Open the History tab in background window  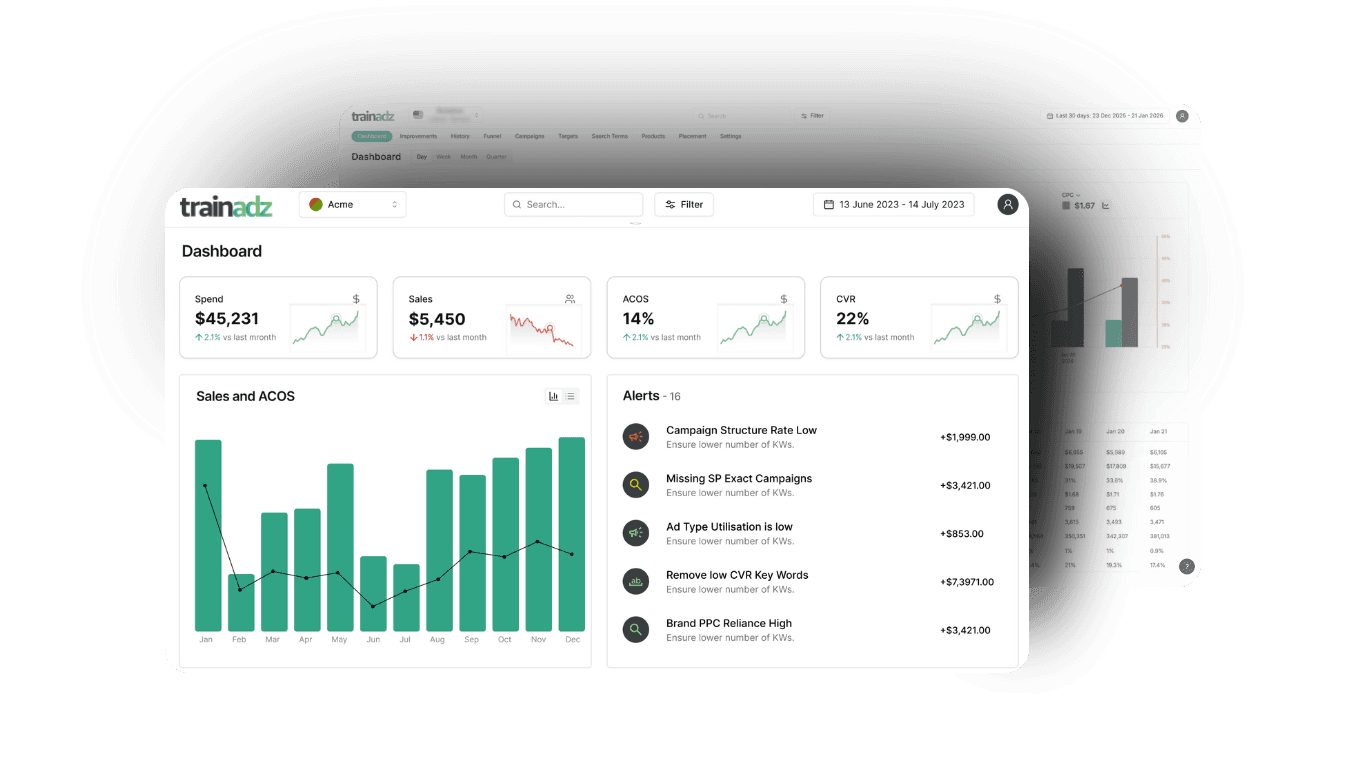[x=460, y=136]
